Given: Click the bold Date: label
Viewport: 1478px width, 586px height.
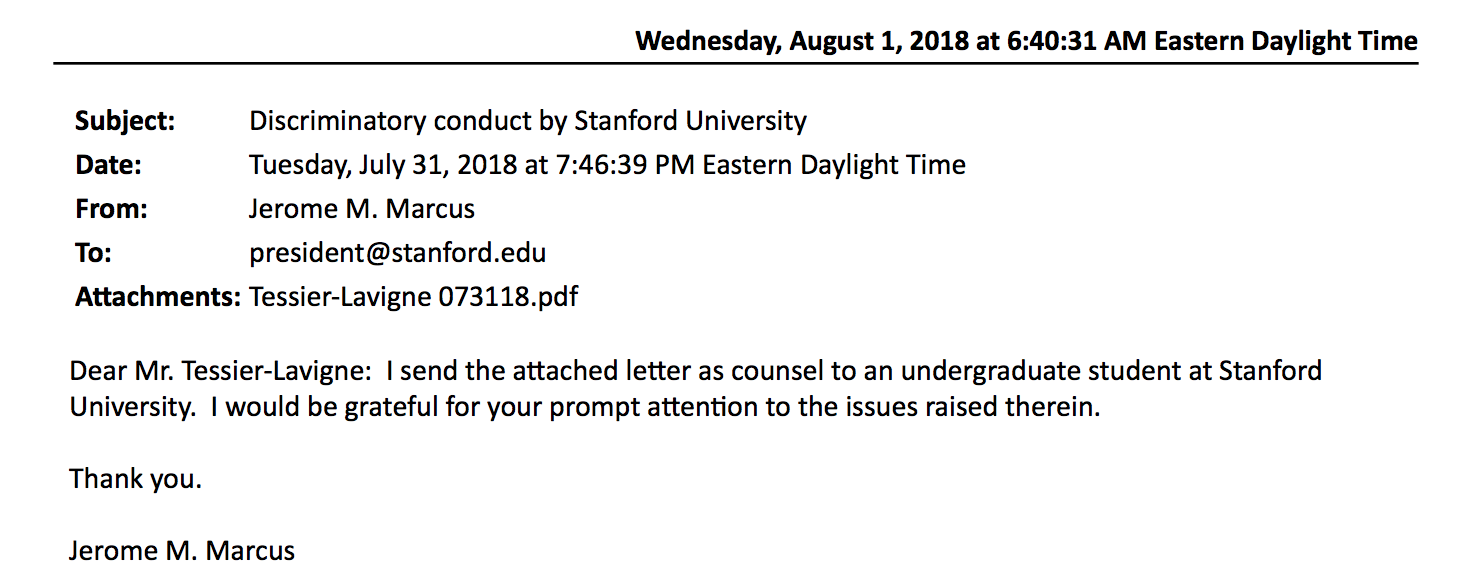Looking at the screenshot, I should [x=108, y=165].
